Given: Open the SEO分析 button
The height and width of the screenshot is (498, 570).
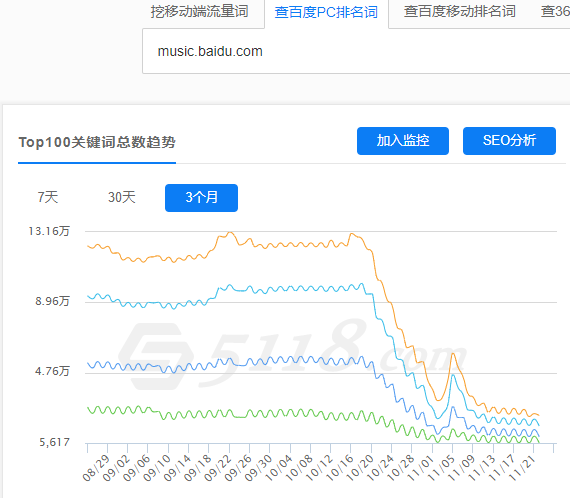Looking at the screenshot, I should coord(509,141).
